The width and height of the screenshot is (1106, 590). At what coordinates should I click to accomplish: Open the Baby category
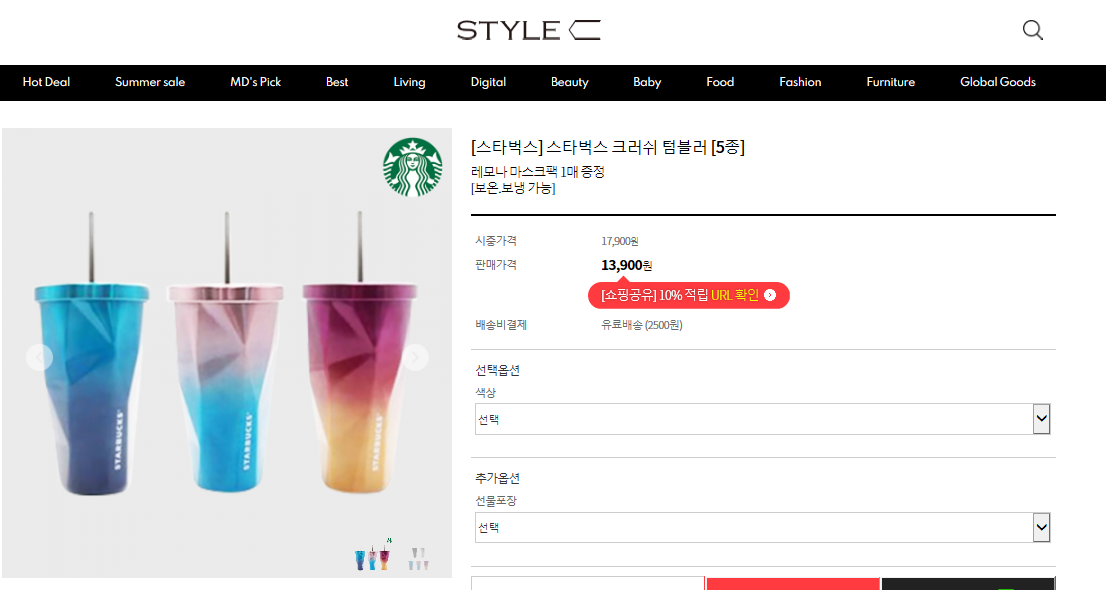click(647, 82)
